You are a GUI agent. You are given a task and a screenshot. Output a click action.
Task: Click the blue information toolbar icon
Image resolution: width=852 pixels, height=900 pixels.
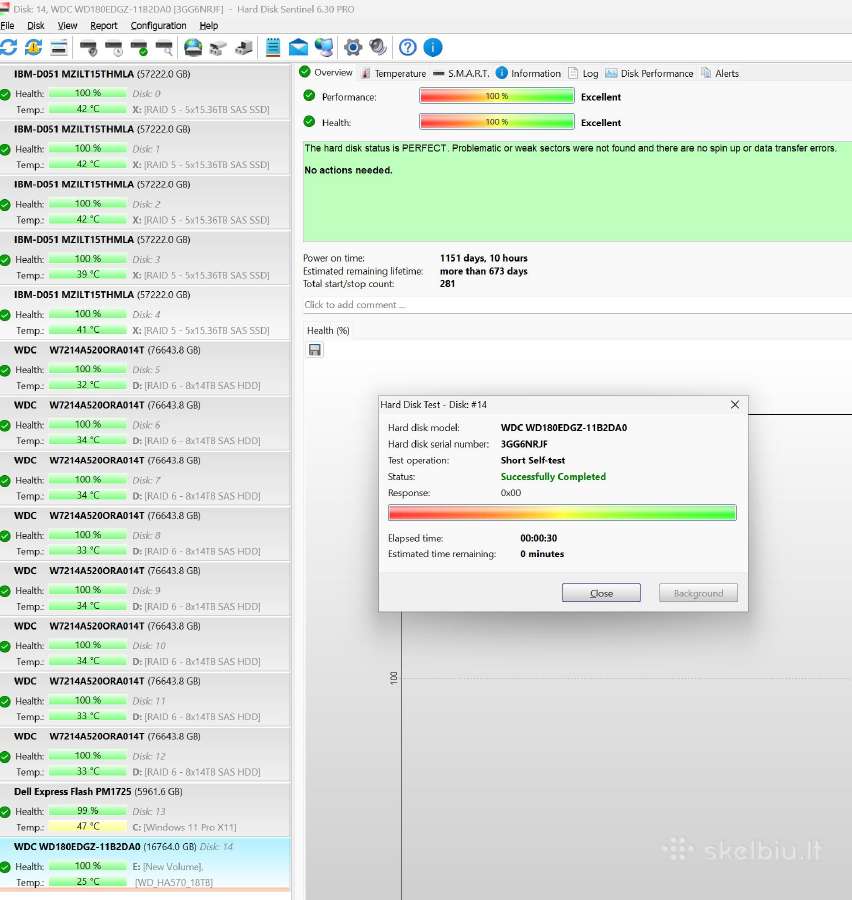pyautogui.click(x=433, y=47)
